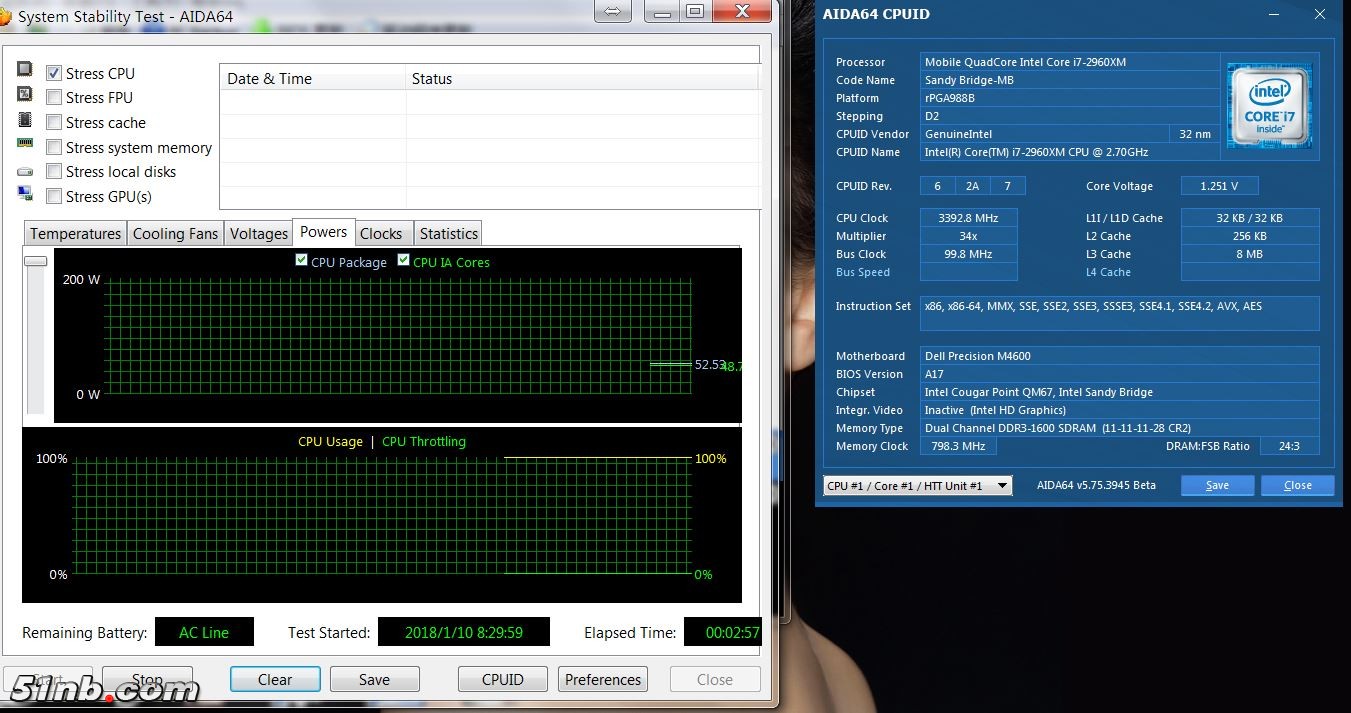Enable the Stress FPU checkbox
1351x713 pixels.
coord(54,97)
